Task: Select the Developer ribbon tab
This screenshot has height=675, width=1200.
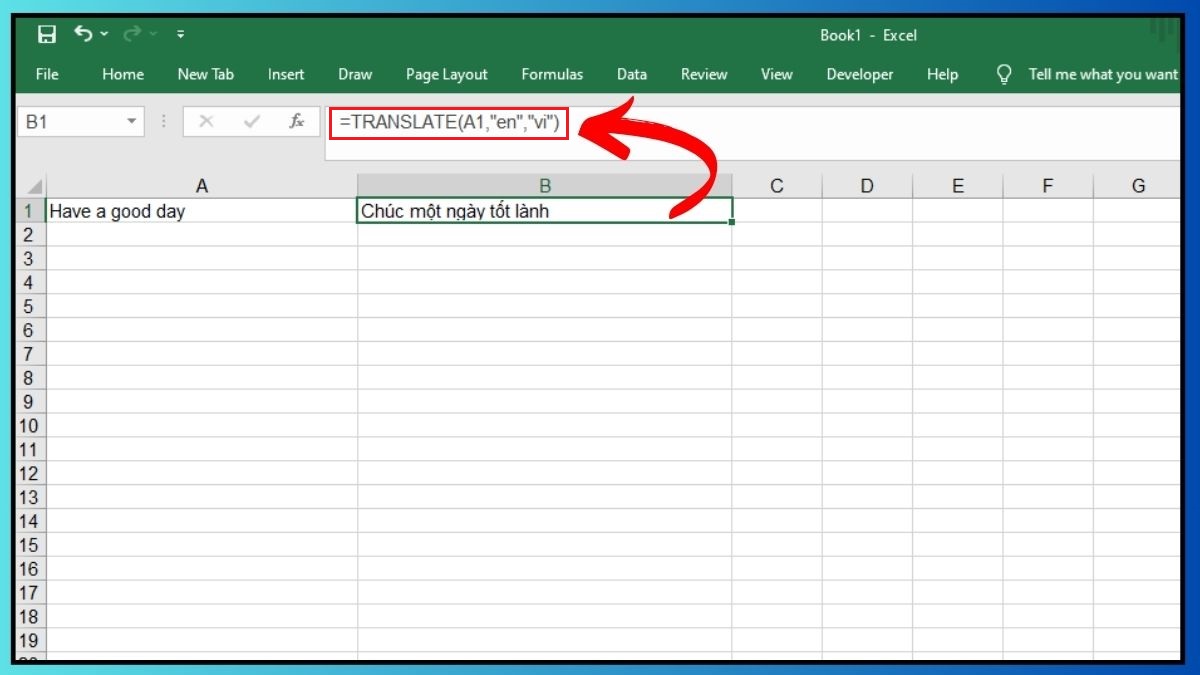Action: pos(860,73)
